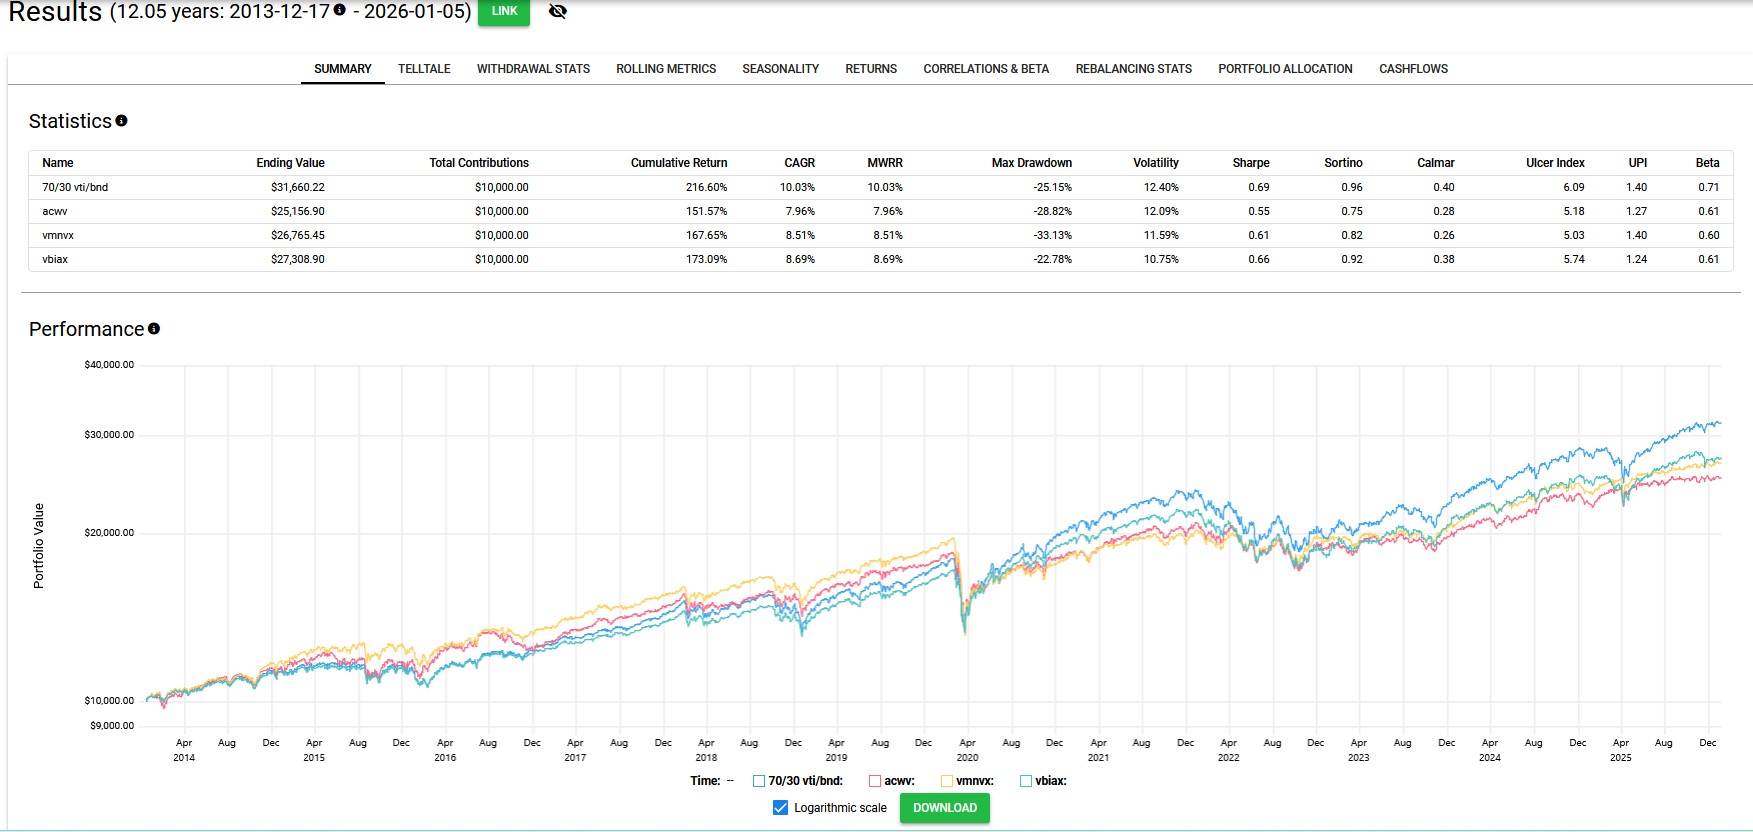Viewport: 1753px width, 832px height.
Task: Click volatility value 10.75%
Action: [1161, 259]
